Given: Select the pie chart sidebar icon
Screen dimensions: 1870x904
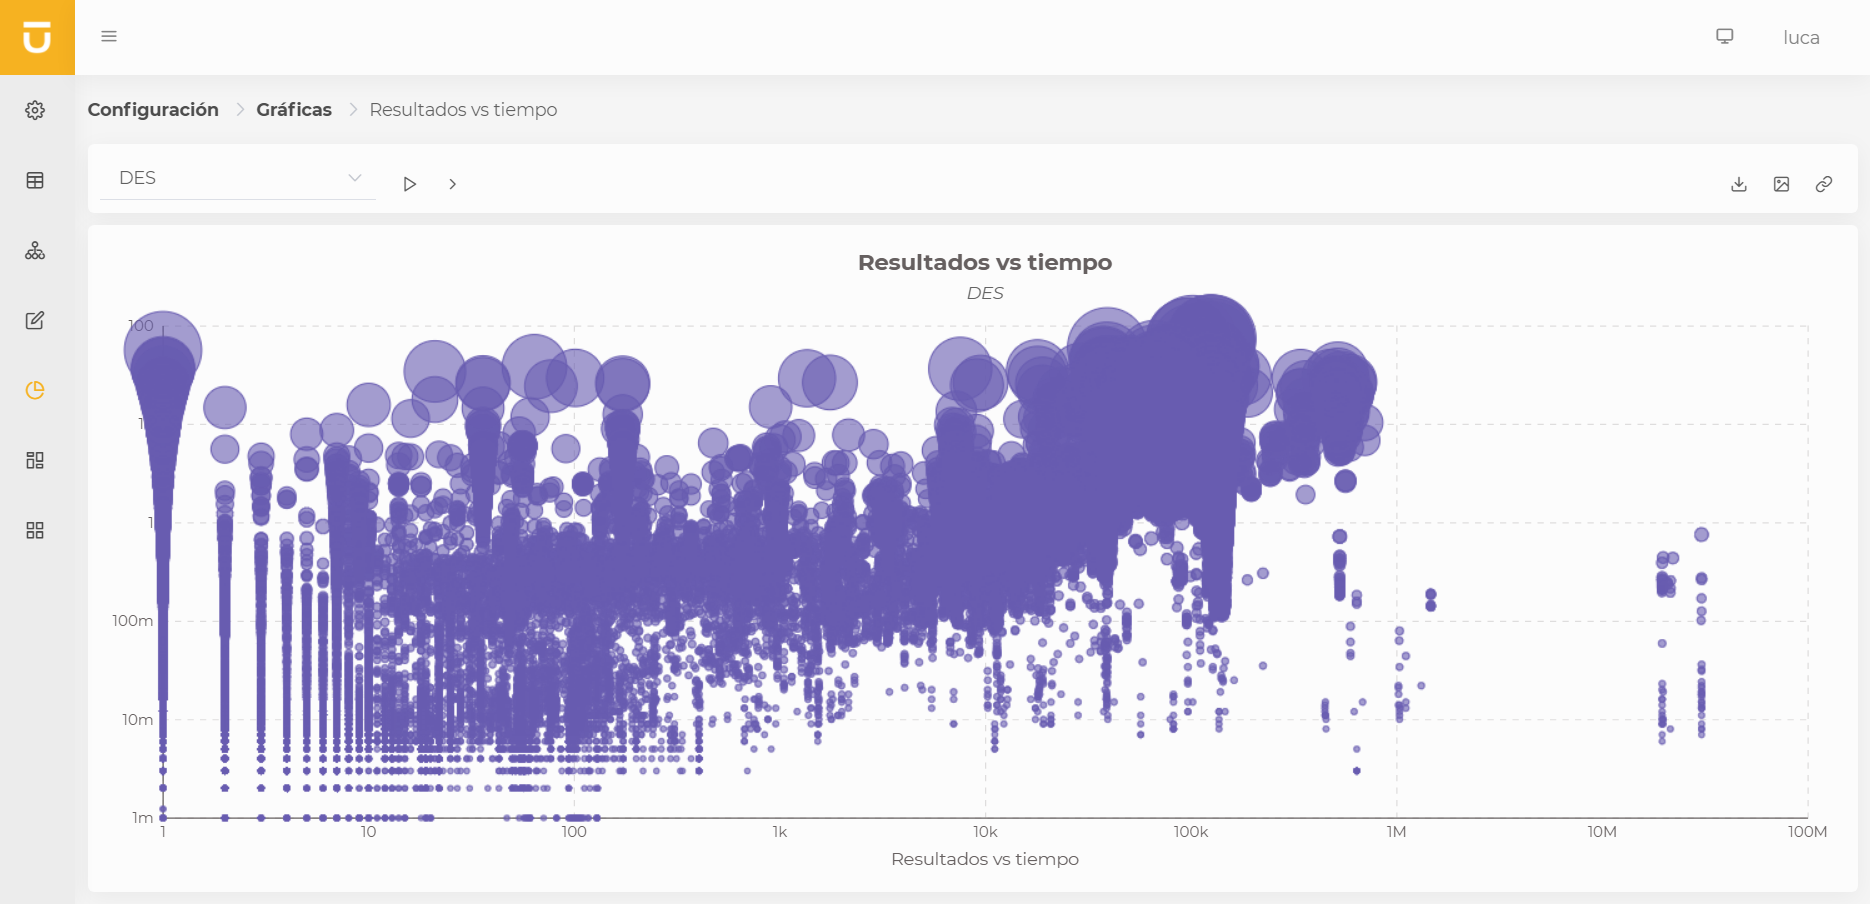Looking at the screenshot, I should (35, 390).
